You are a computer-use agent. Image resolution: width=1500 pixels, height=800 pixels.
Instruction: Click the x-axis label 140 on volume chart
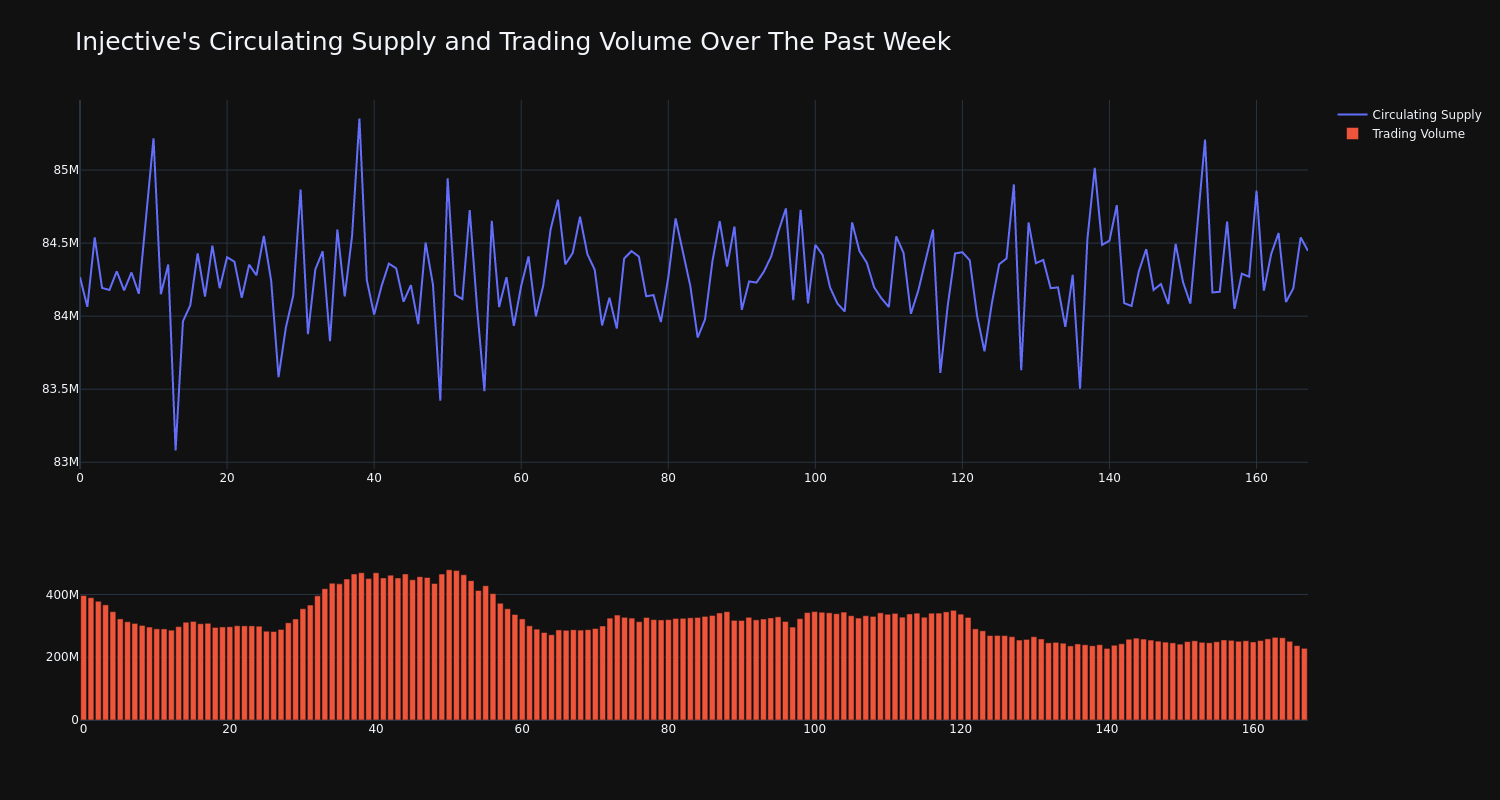pyautogui.click(x=1107, y=729)
